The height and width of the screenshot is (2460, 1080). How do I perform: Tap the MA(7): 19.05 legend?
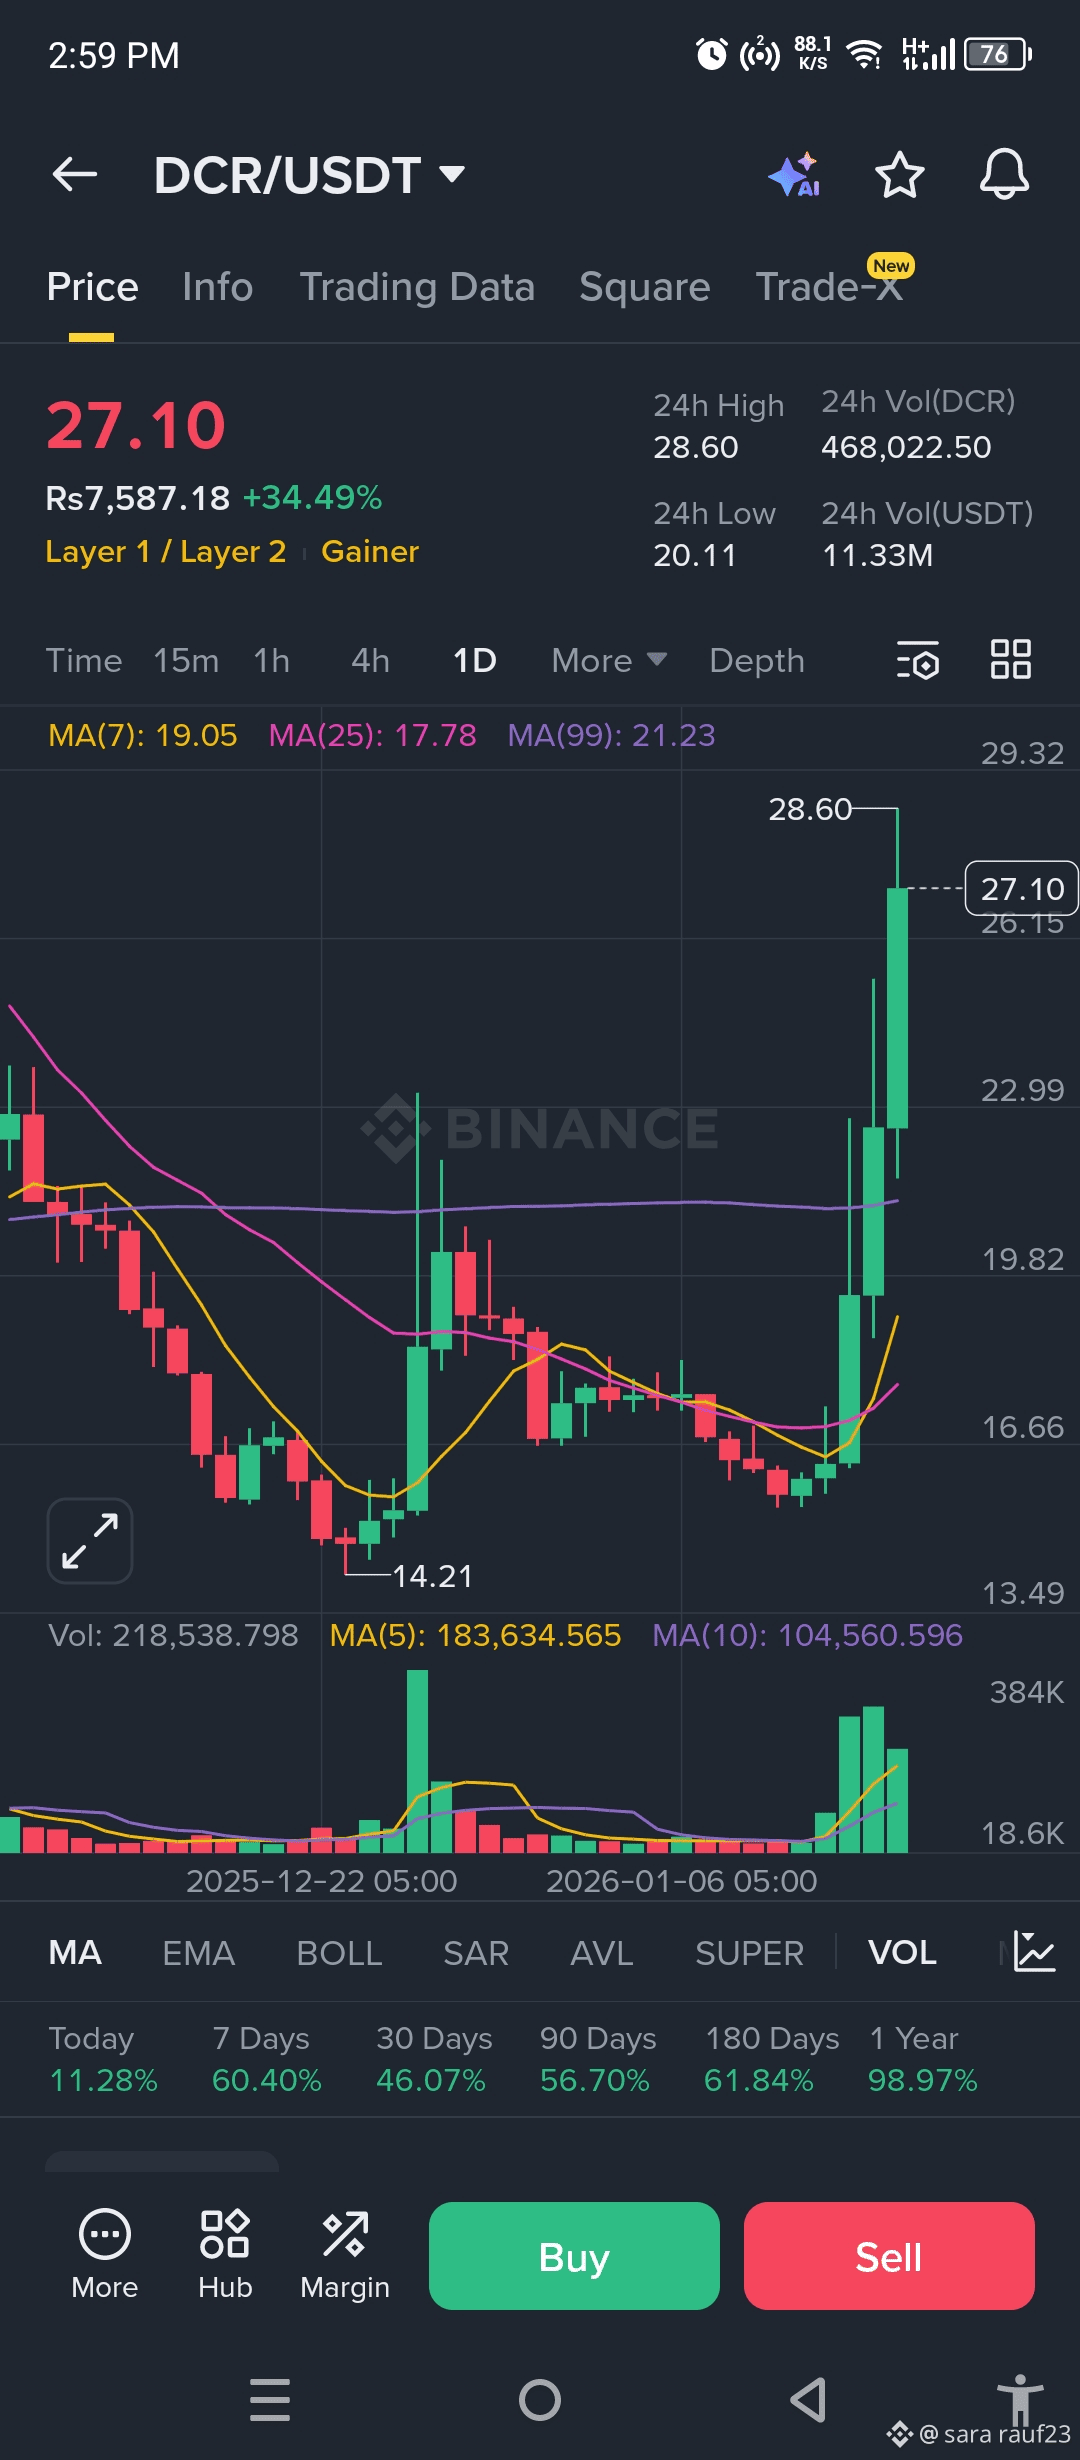143,736
